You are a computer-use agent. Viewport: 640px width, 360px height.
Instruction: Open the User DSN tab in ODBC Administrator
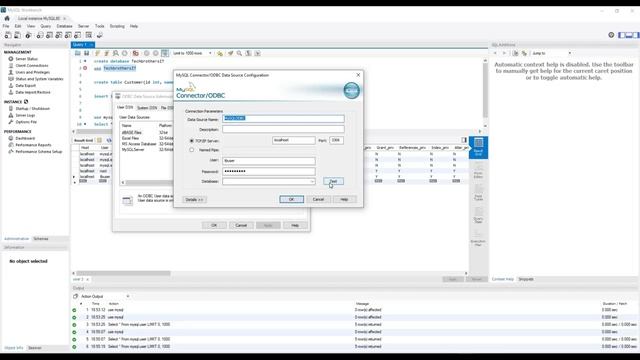tap(125, 107)
